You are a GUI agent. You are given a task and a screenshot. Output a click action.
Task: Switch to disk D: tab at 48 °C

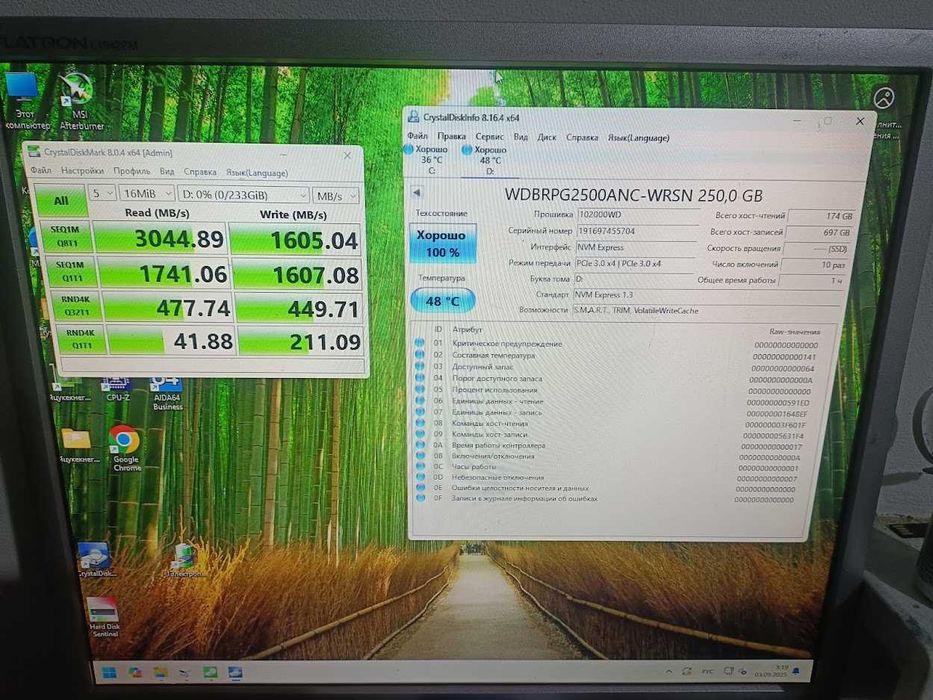coord(488,160)
